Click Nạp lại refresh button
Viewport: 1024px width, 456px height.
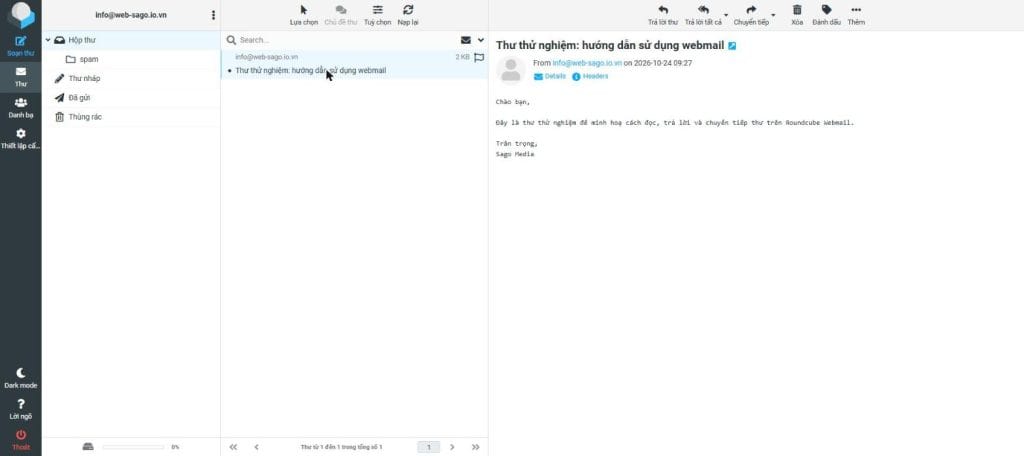(408, 15)
